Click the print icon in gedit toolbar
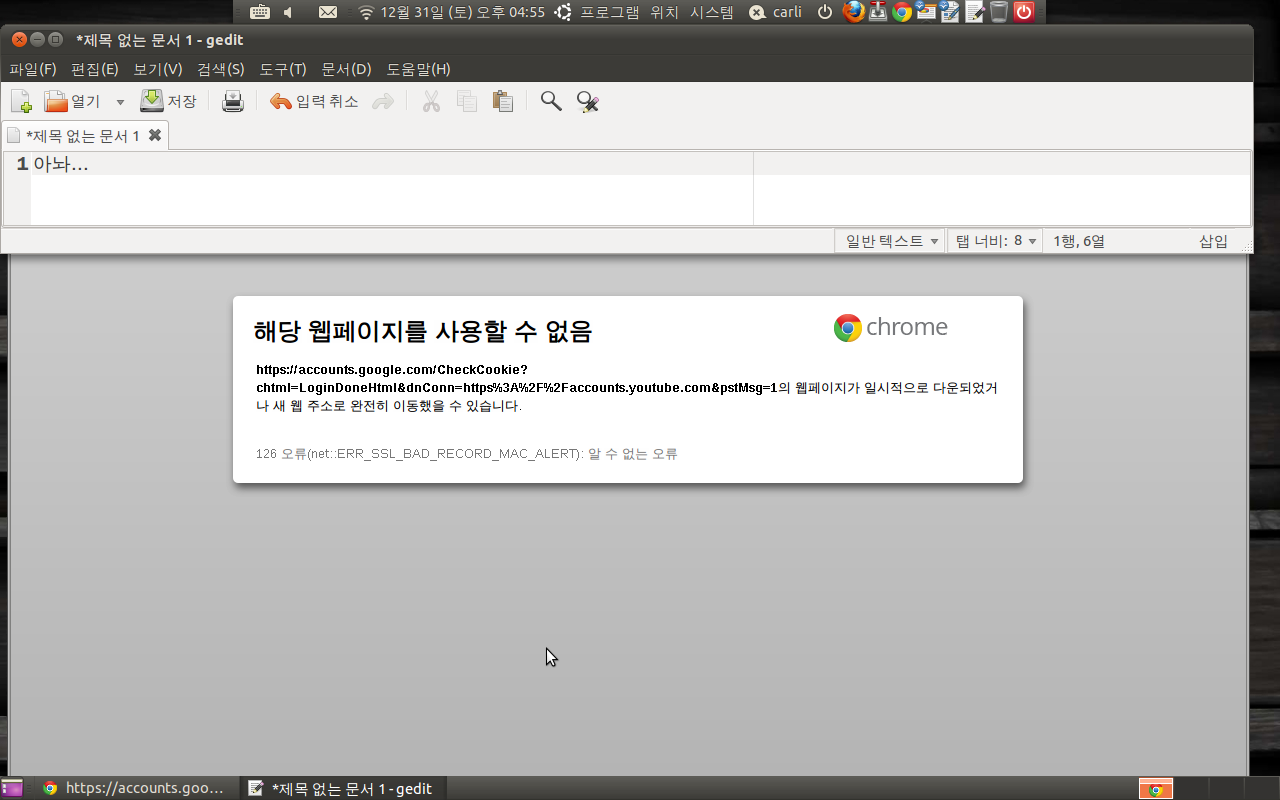1280x800 pixels. [x=233, y=101]
